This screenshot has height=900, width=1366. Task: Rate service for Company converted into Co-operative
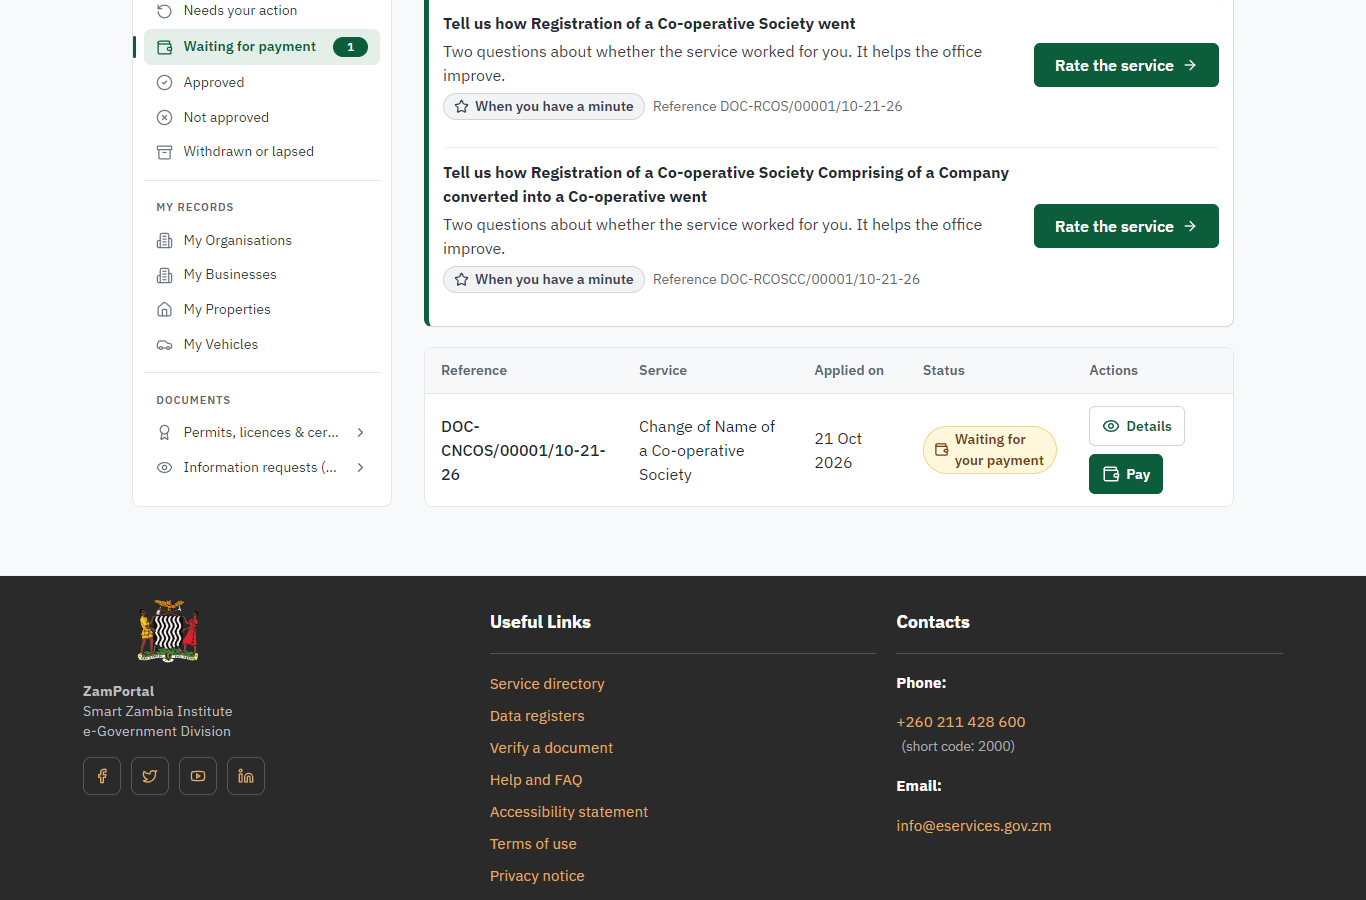point(1126,226)
